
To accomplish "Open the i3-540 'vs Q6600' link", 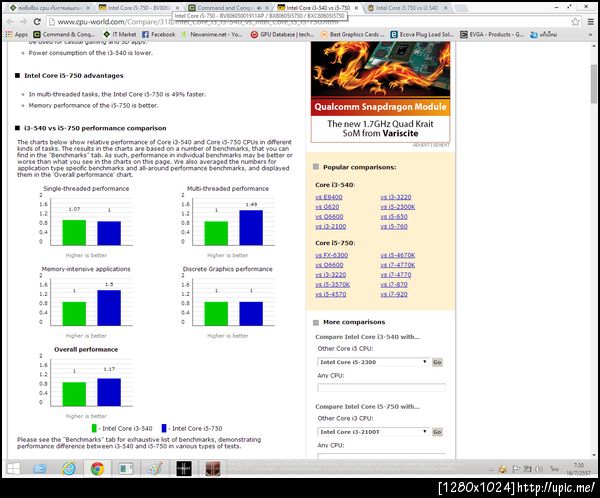I will click(329, 217).
